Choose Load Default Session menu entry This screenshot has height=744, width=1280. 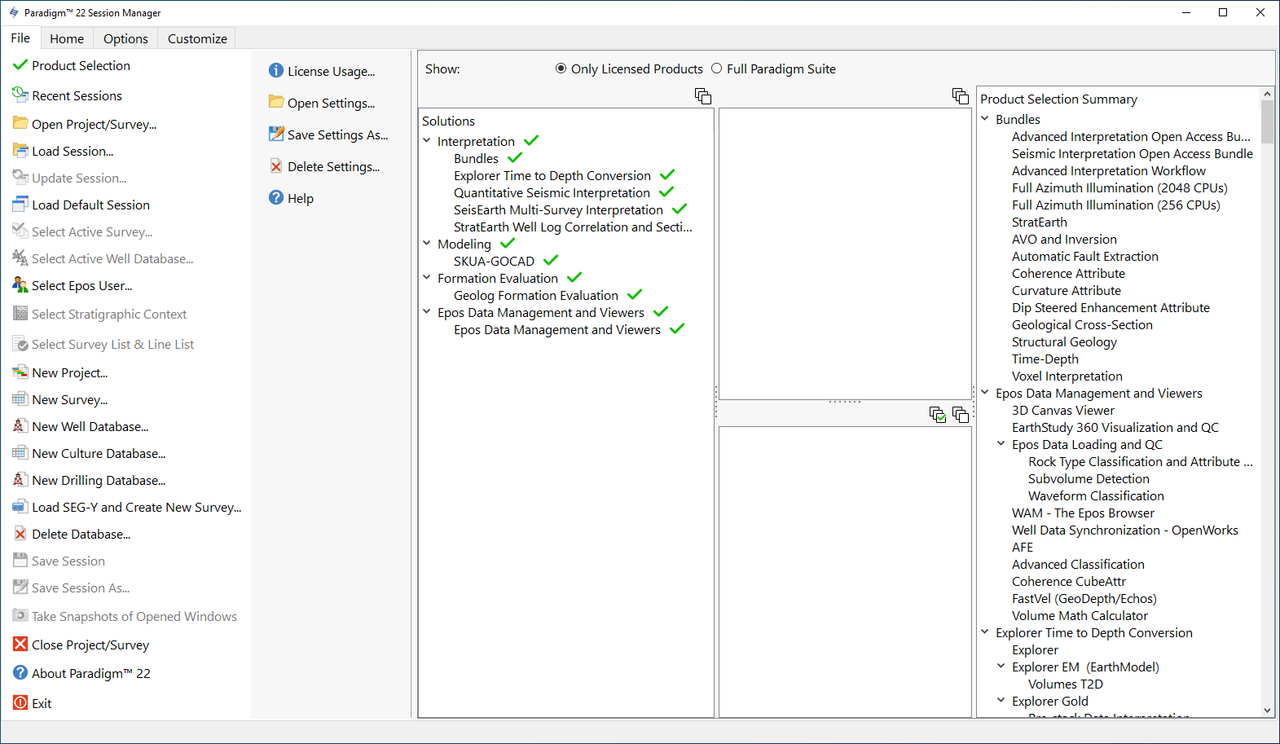point(91,204)
